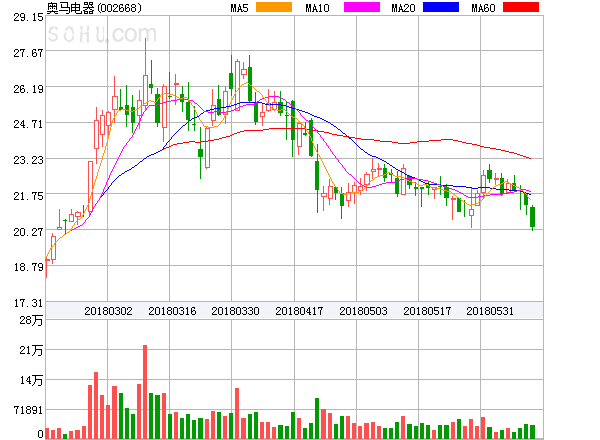Click the 29.15 price axis label

28,17
